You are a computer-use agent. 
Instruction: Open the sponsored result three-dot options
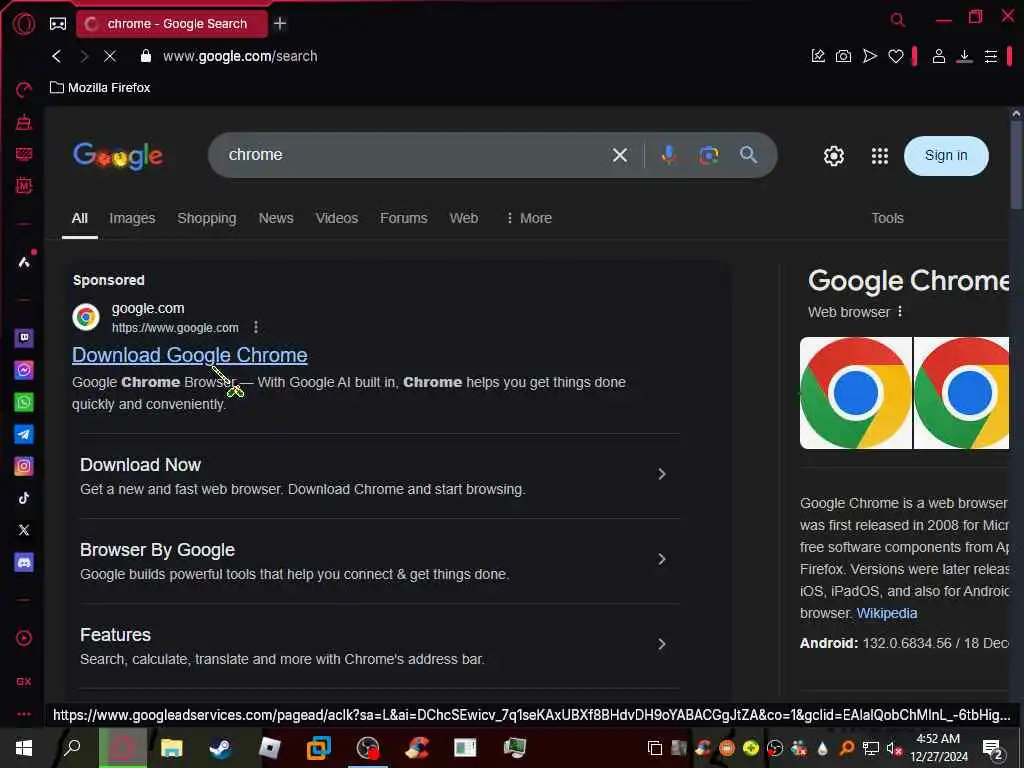(256, 327)
